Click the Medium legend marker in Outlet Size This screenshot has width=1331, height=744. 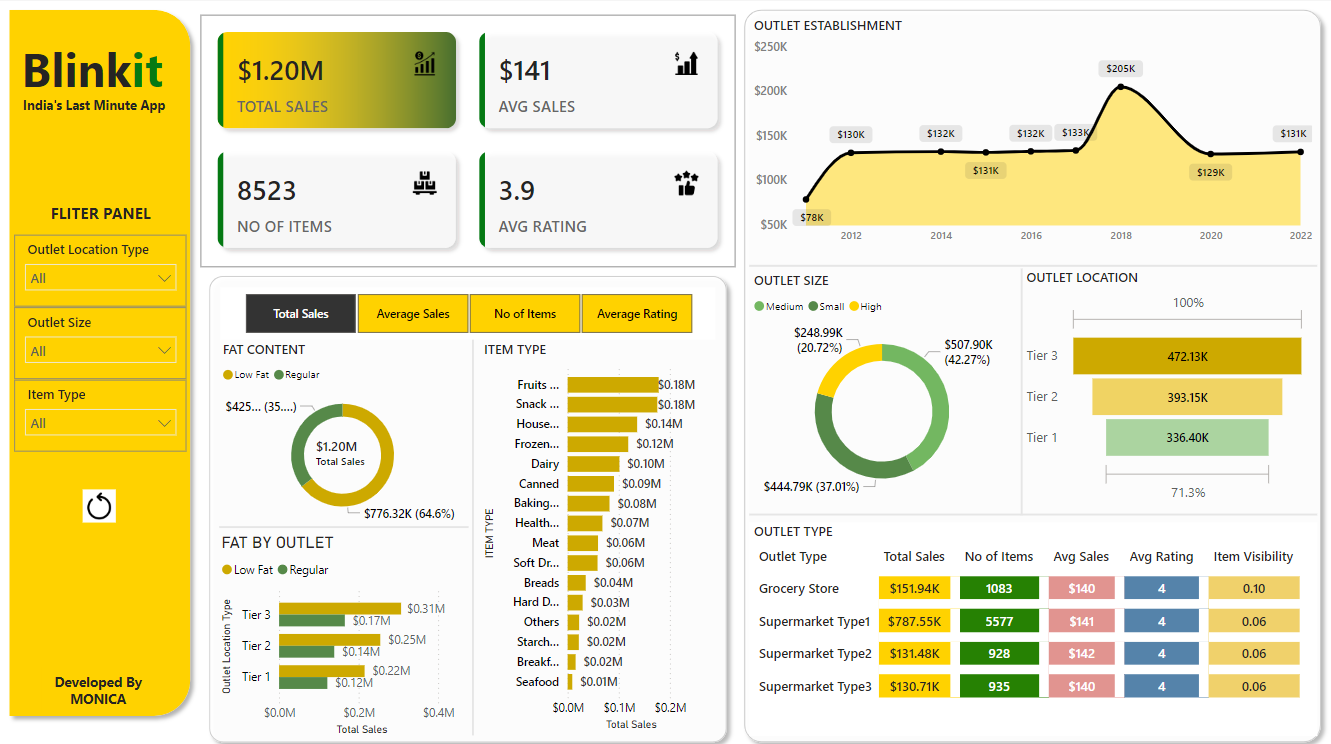pos(759,307)
